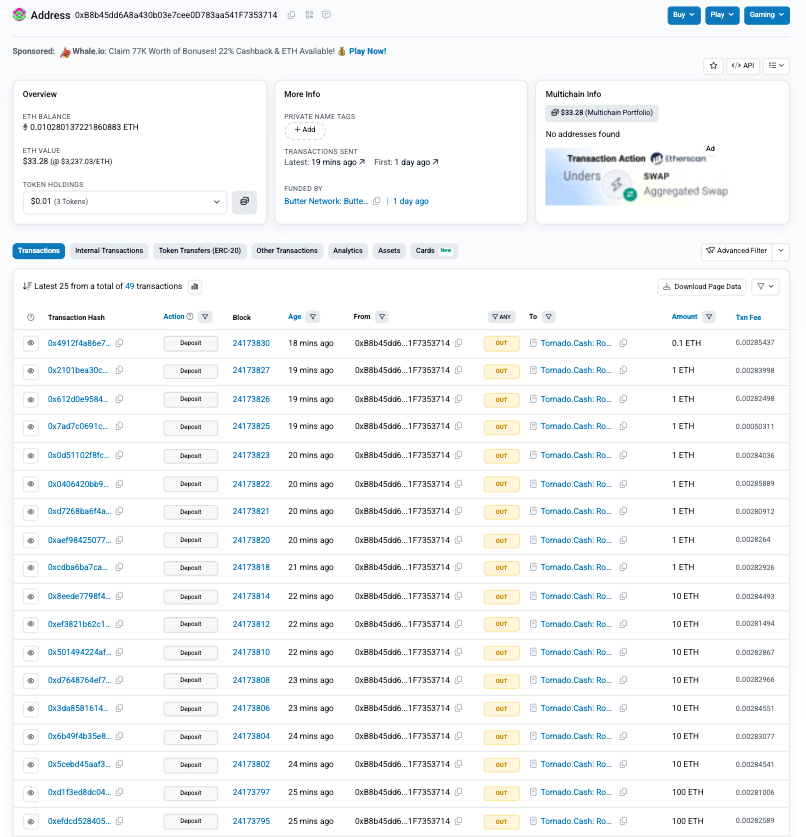Copy the Butter Network funder address

(377, 201)
